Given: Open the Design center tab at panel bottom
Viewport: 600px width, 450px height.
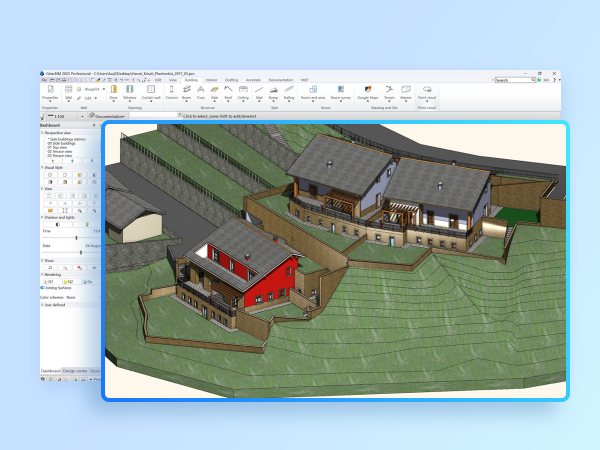Looking at the screenshot, I should click(x=75, y=371).
